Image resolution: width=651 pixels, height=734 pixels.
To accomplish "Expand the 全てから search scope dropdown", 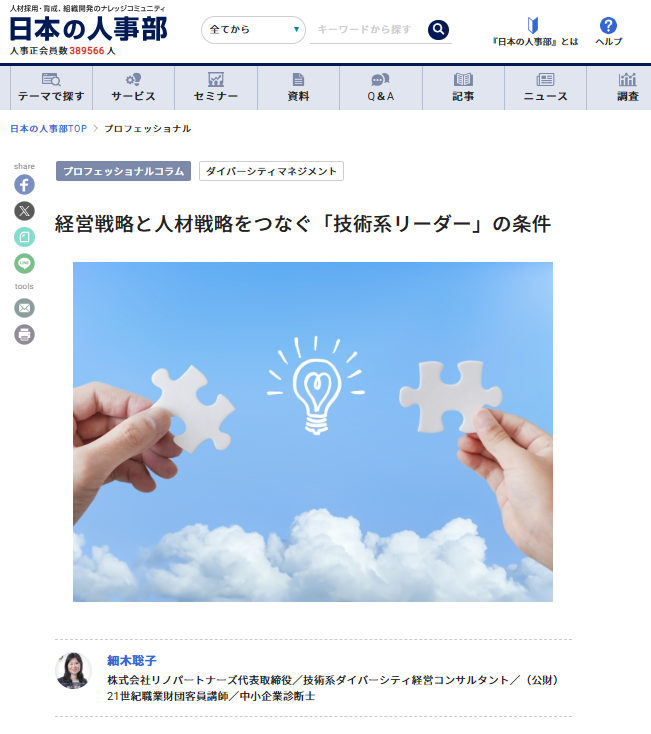I will pos(253,30).
